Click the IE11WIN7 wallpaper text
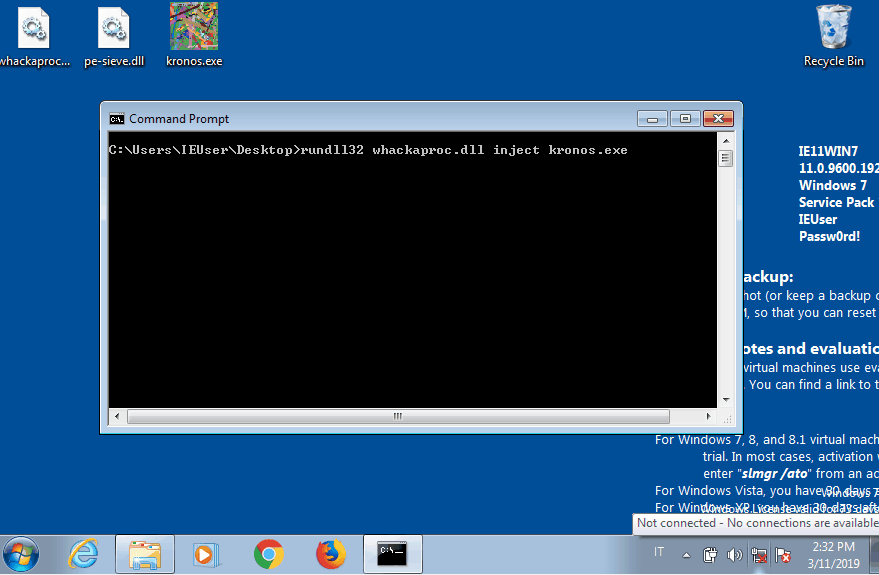Screen dimensions: 879x575 (828, 151)
